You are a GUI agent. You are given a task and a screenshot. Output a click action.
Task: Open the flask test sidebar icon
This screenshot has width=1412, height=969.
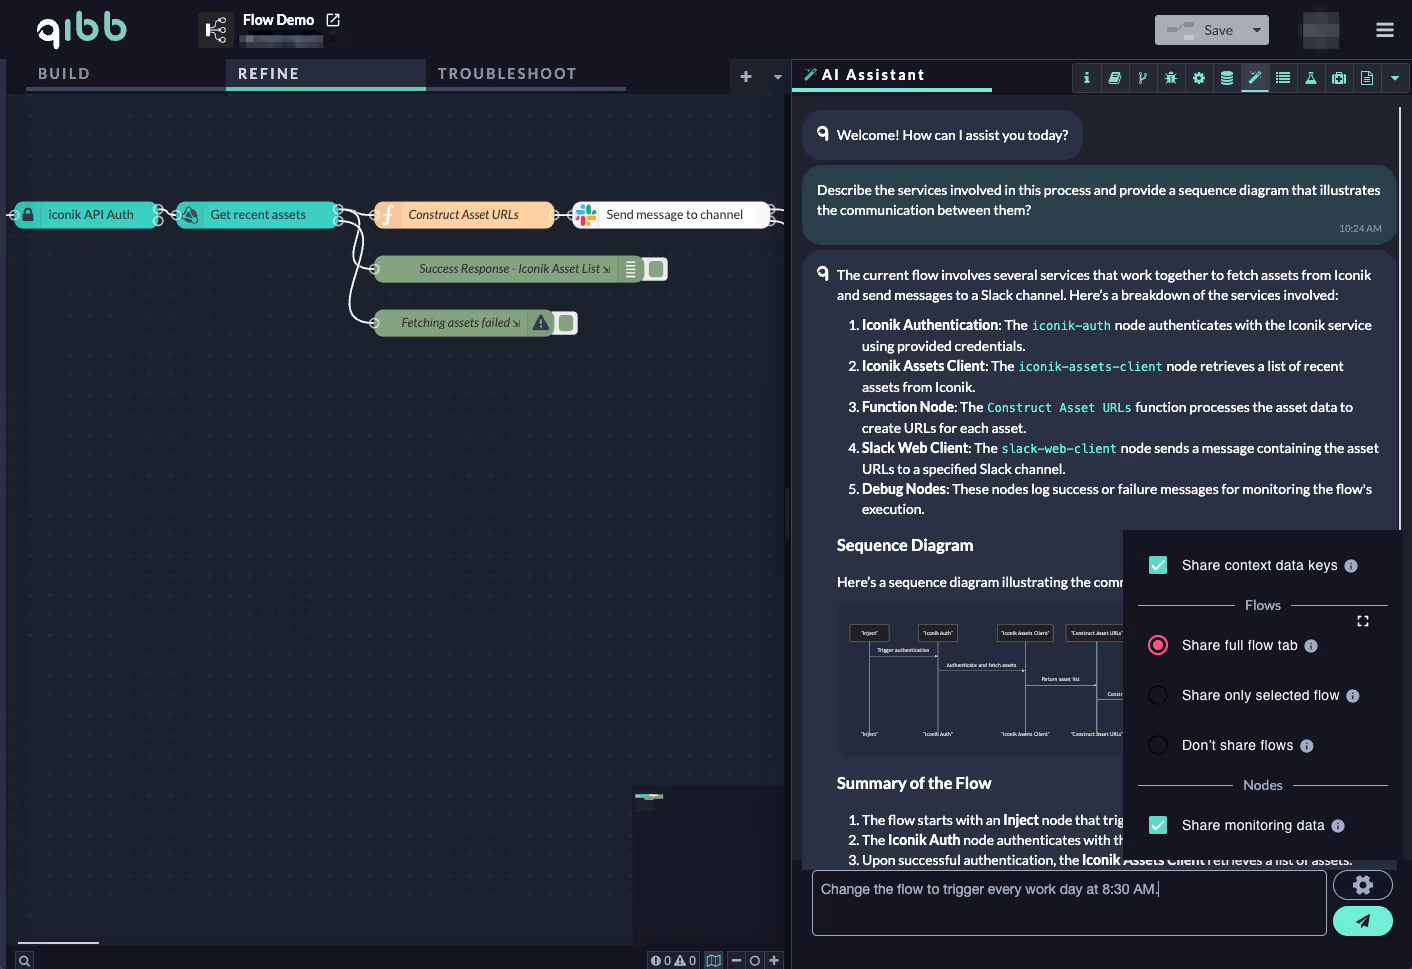(1310, 78)
